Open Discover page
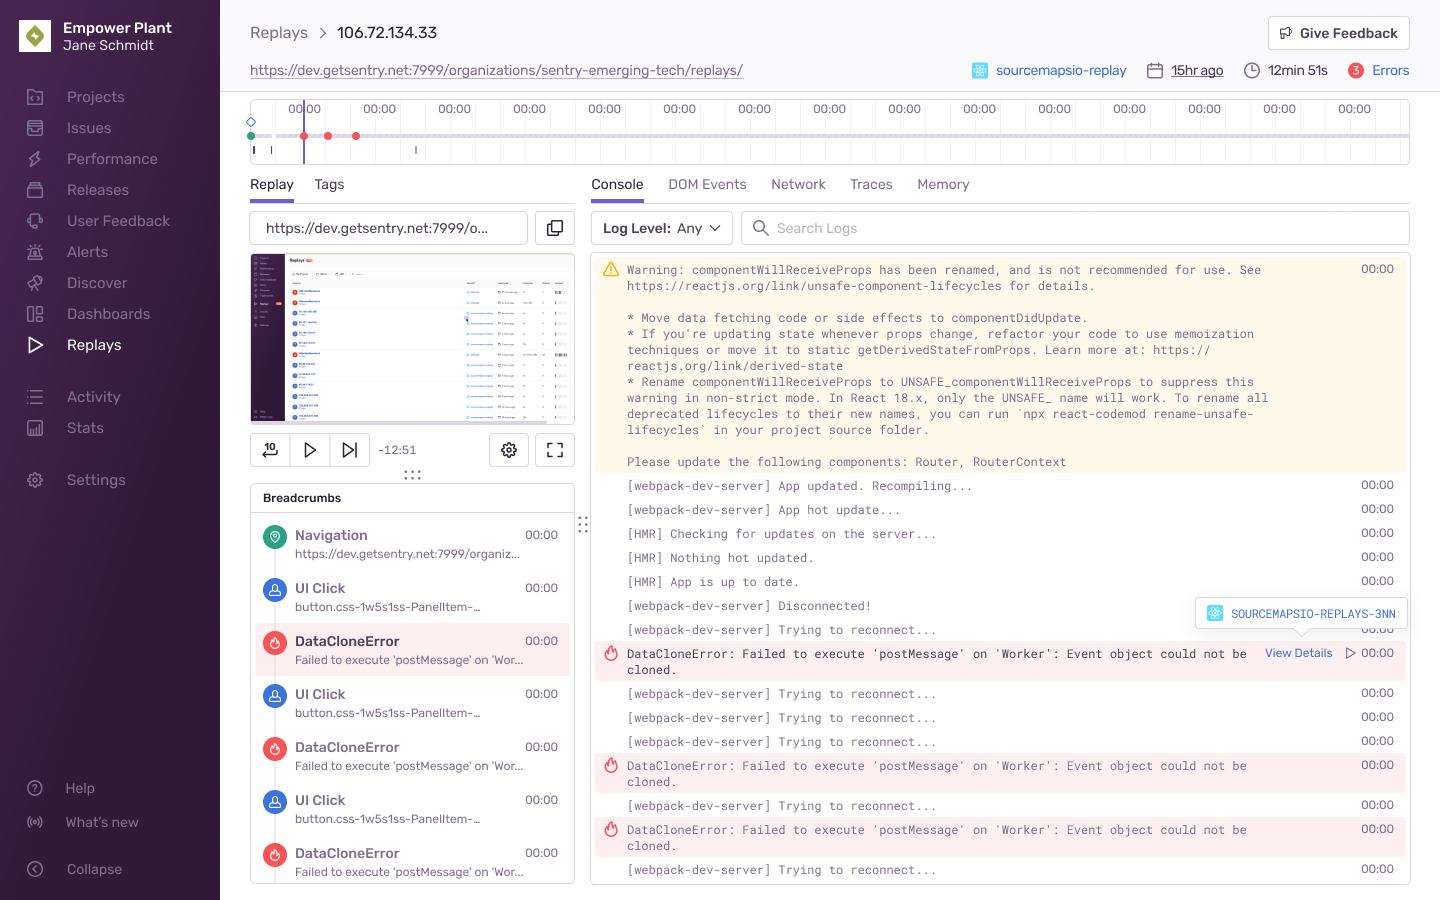This screenshot has width=1440, height=900. (x=97, y=283)
